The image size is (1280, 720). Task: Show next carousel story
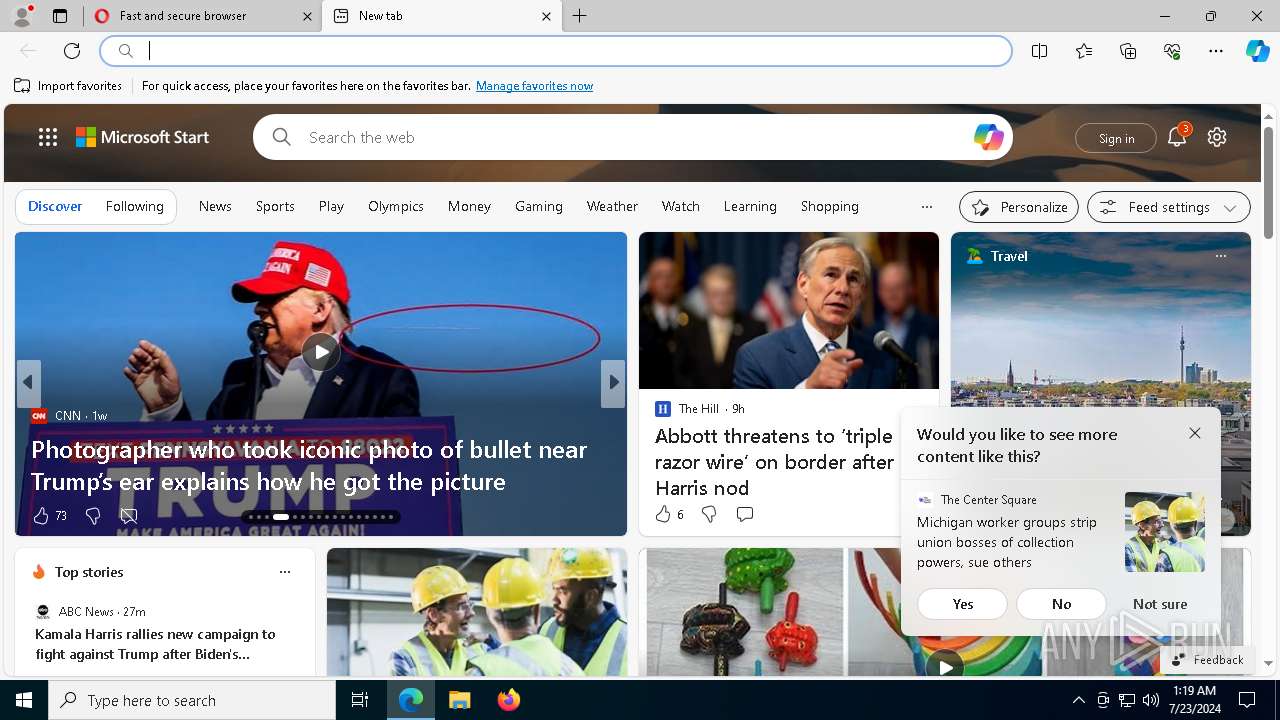click(x=613, y=383)
